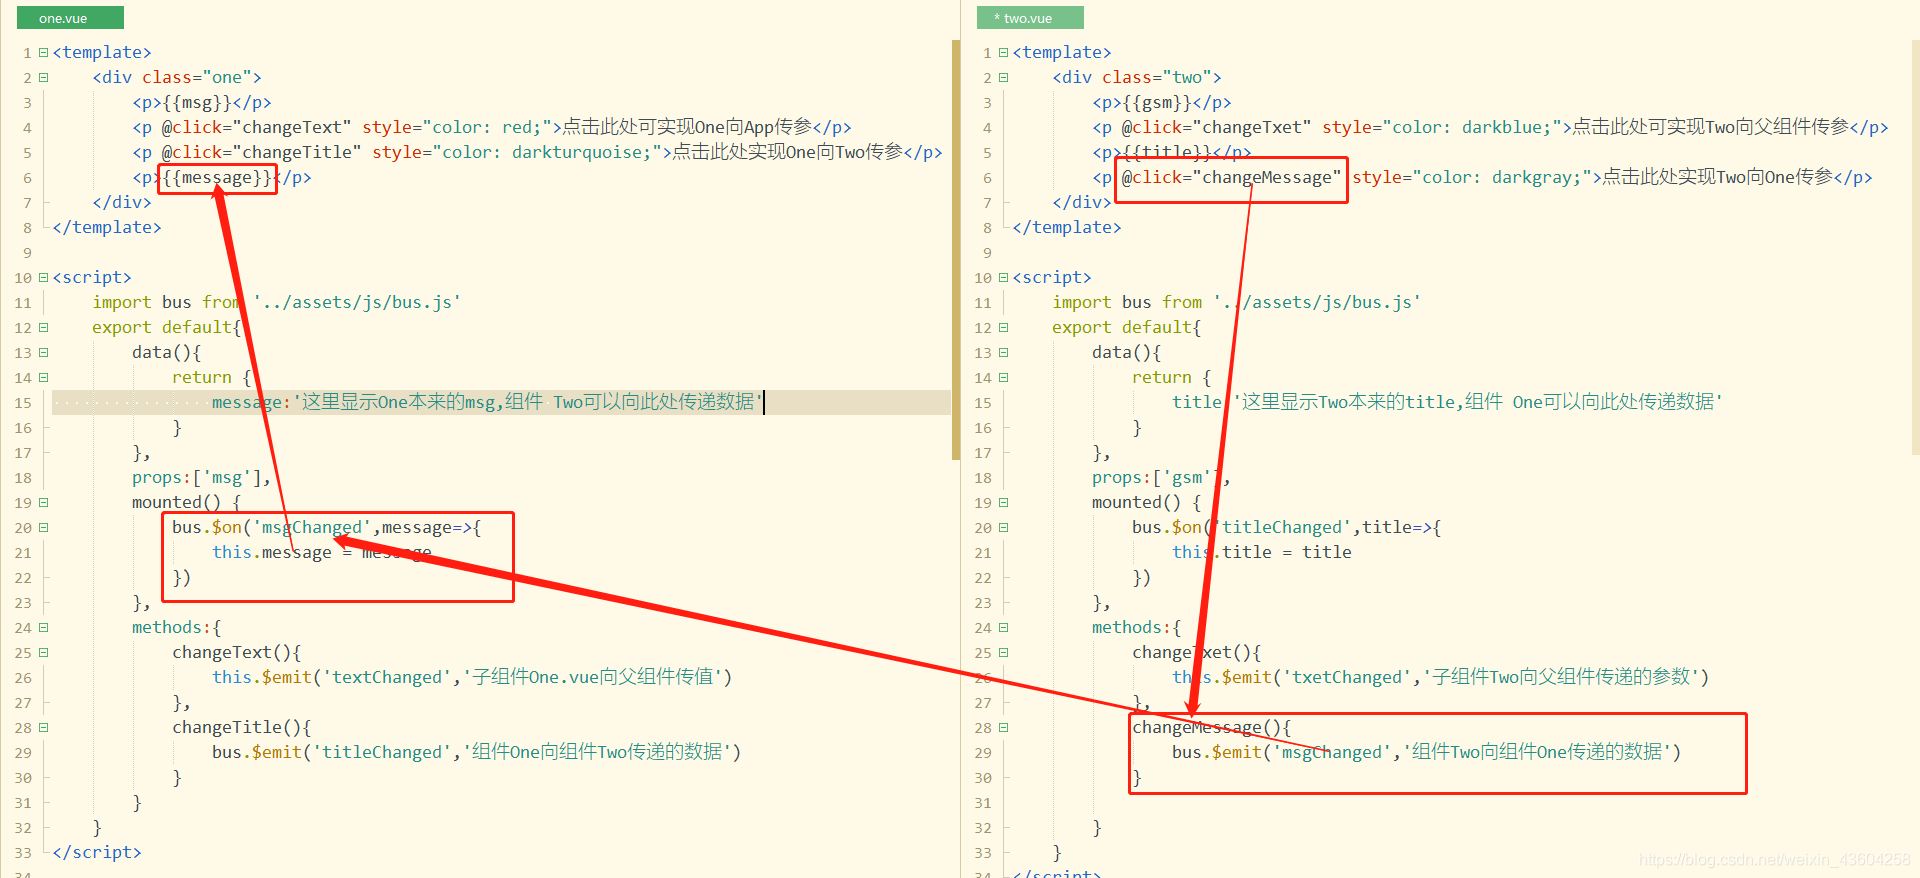Click class="one" attribute in one.vue
Image resolution: width=1920 pixels, height=878 pixels.
(197, 77)
